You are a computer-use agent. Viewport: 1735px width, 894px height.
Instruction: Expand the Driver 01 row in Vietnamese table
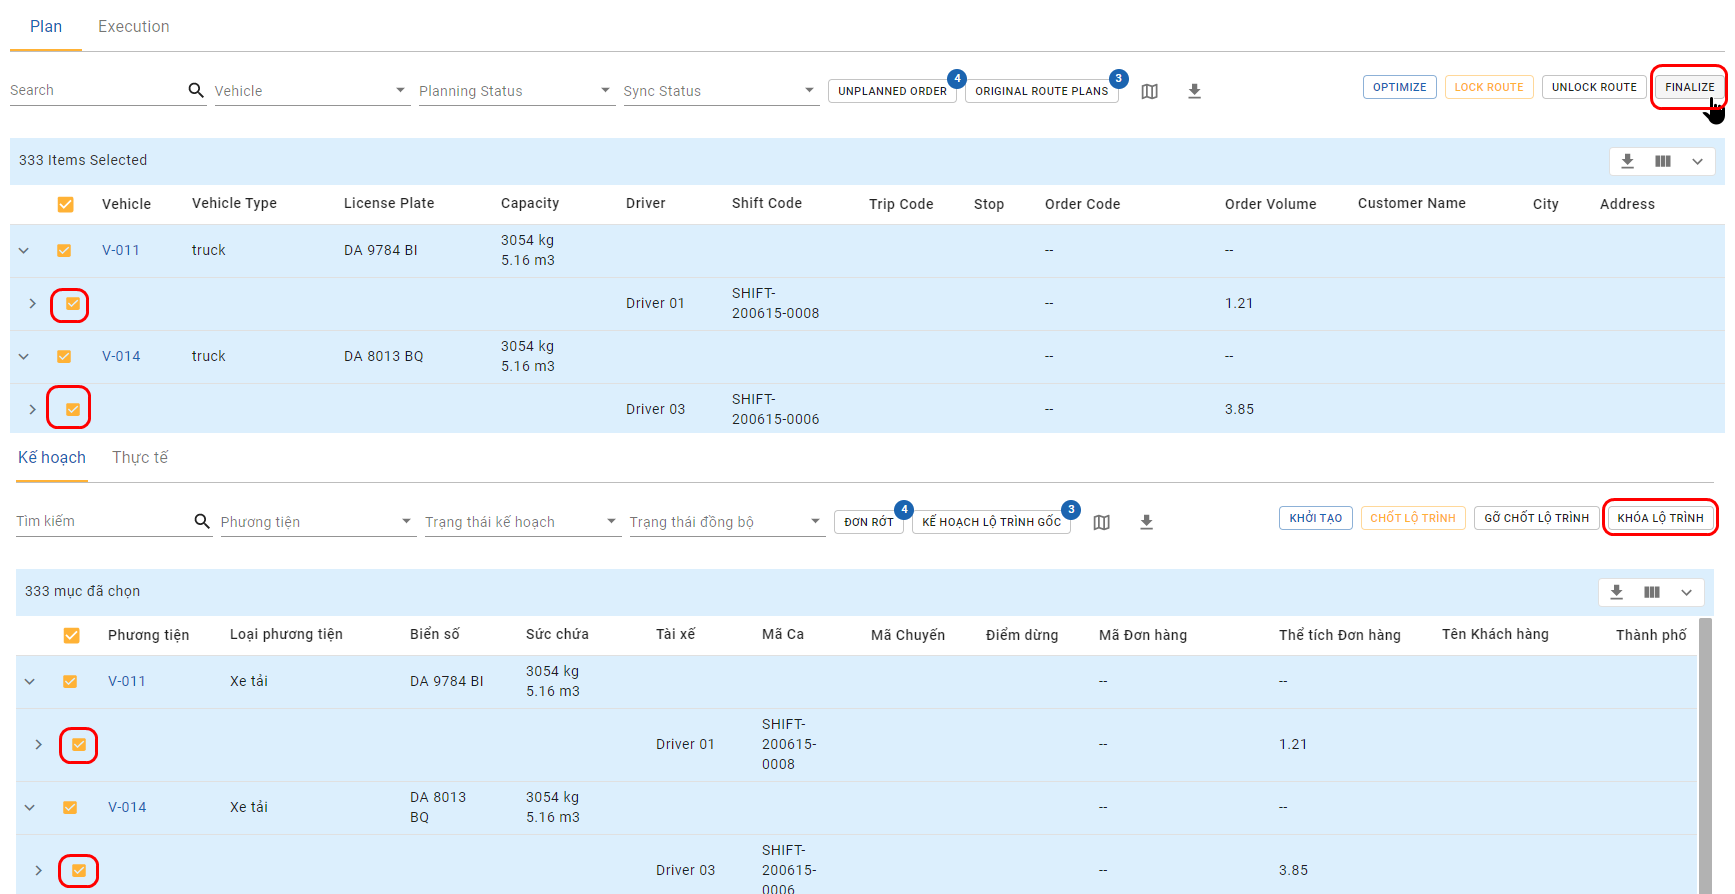(38, 744)
